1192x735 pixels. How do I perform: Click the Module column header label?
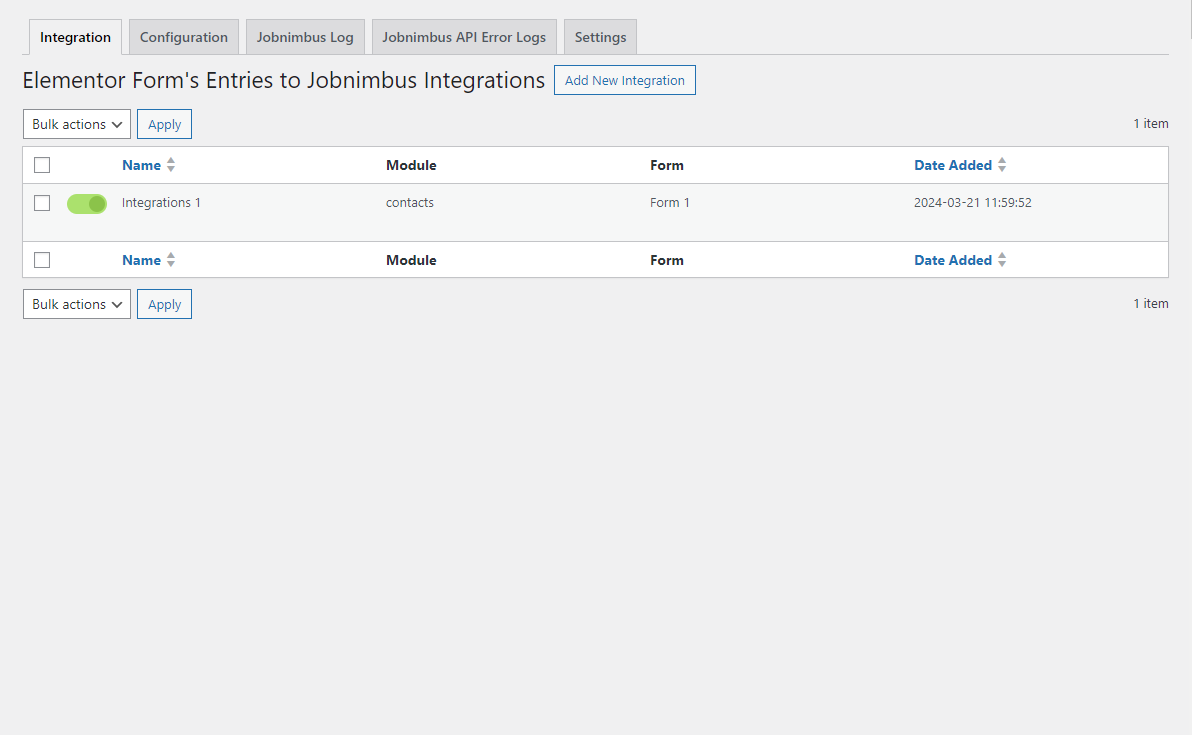tap(411, 165)
